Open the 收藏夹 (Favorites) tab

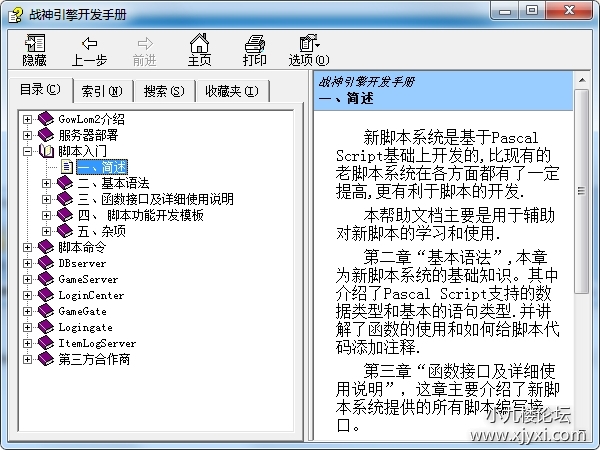(231, 91)
